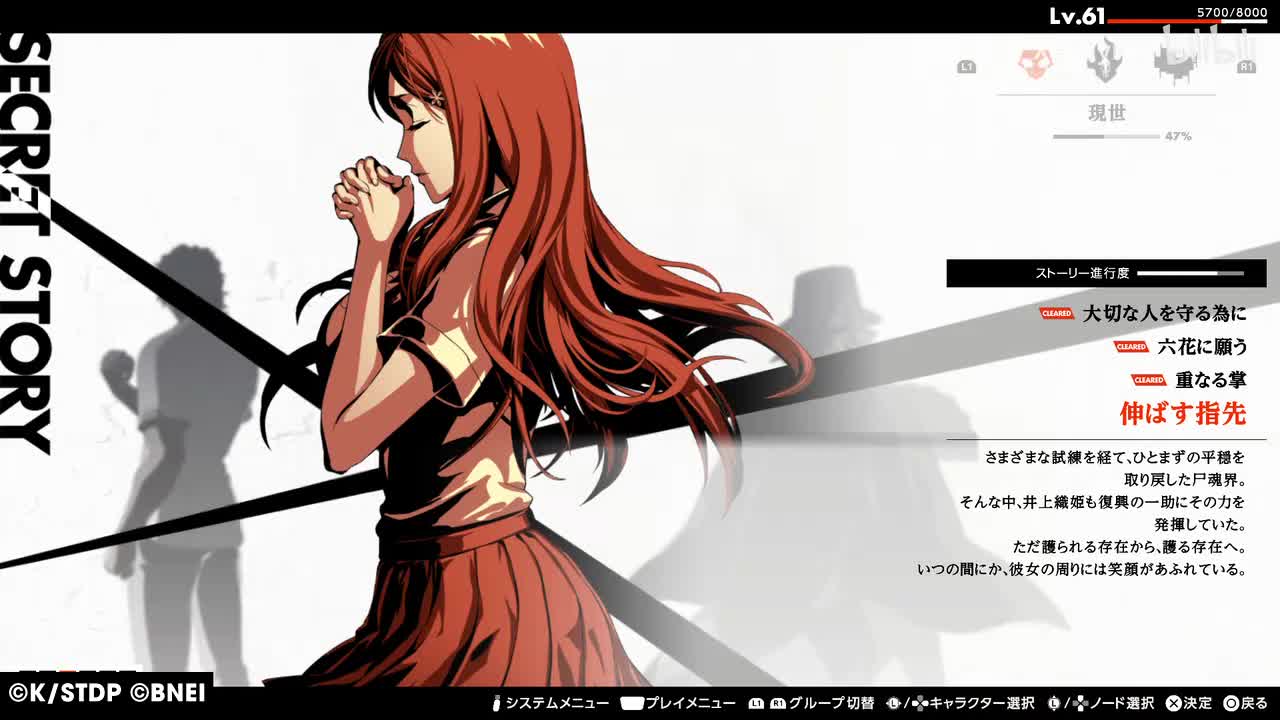Click キャラクター選択 hint in the bottom bar
Image resolution: width=1280 pixels, height=720 pixels.
click(982, 704)
